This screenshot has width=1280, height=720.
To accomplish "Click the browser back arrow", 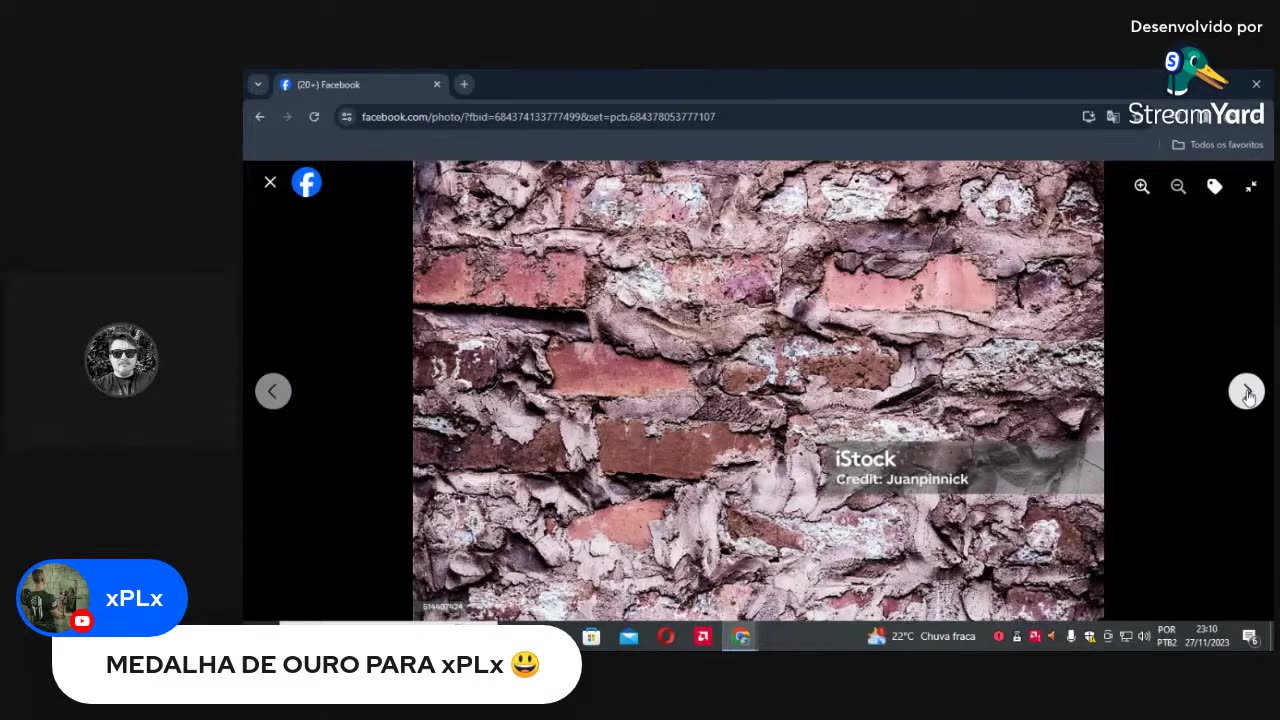I will (x=260, y=117).
